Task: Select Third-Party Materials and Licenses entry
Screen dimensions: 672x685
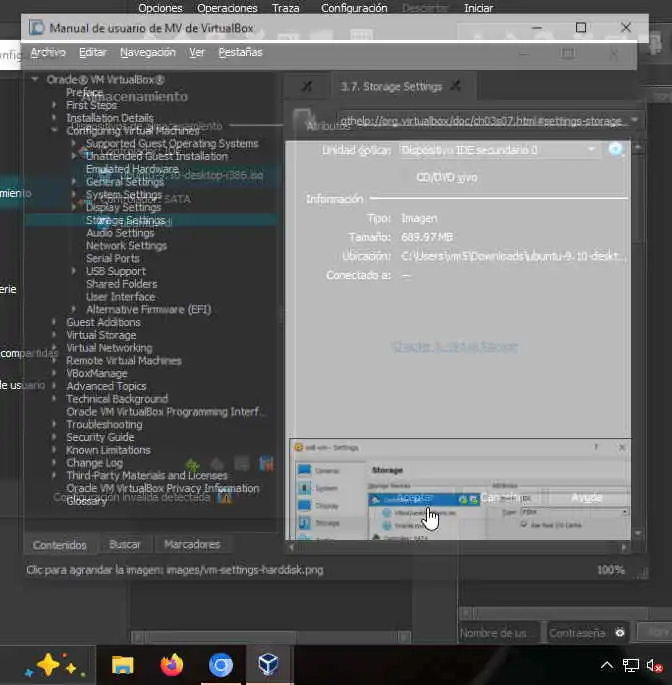Action: coord(147,475)
